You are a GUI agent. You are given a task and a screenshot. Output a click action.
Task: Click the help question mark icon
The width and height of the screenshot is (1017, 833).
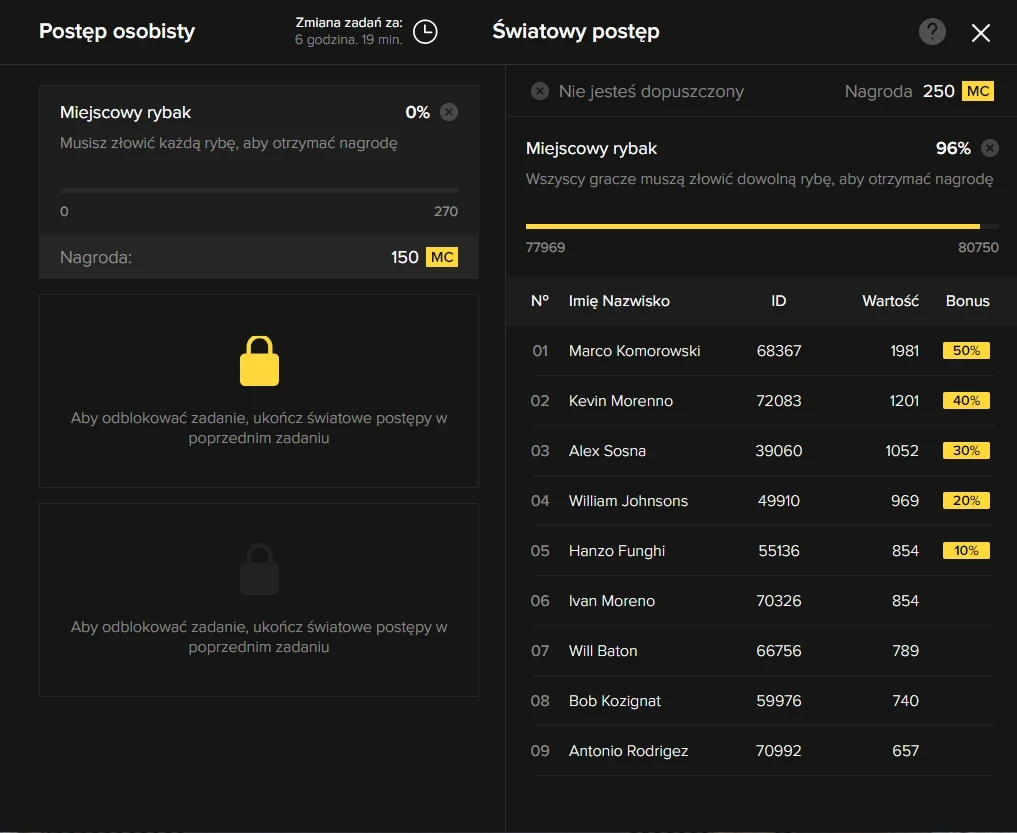tap(932, 32)
